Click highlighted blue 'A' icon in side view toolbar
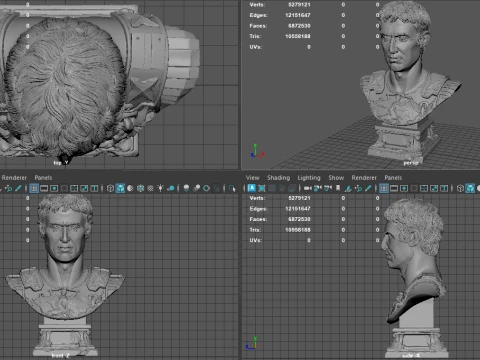Screen dimensions: 480x360 tap(252, 188)
